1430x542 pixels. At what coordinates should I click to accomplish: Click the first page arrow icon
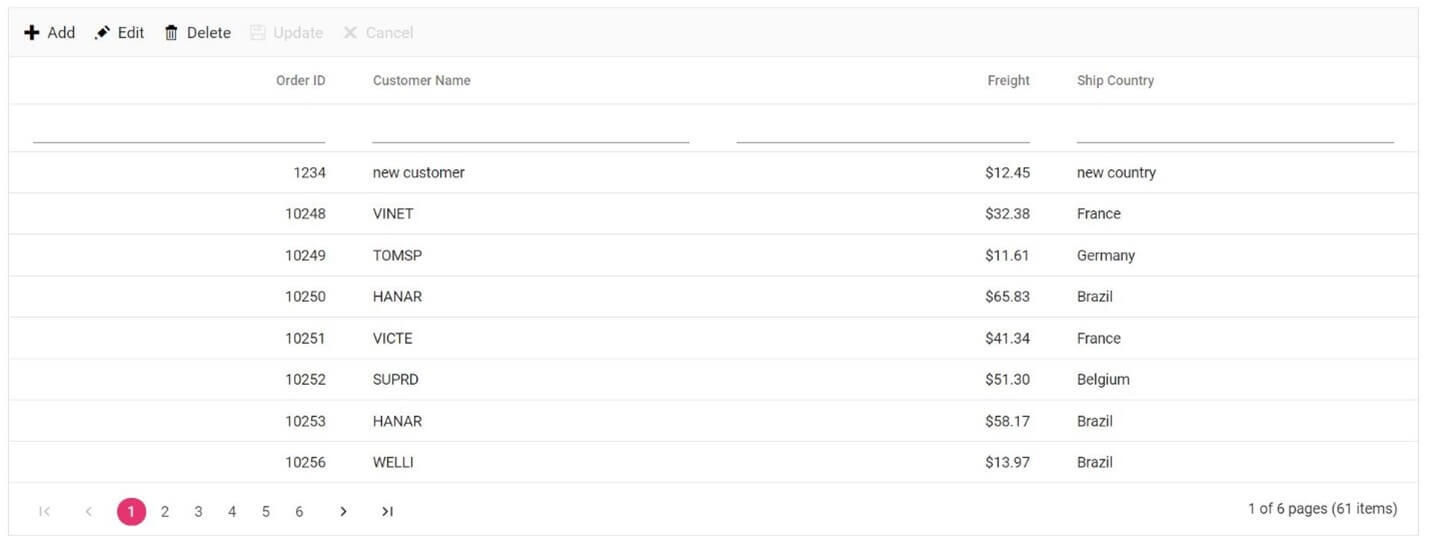tap(44, 512)
